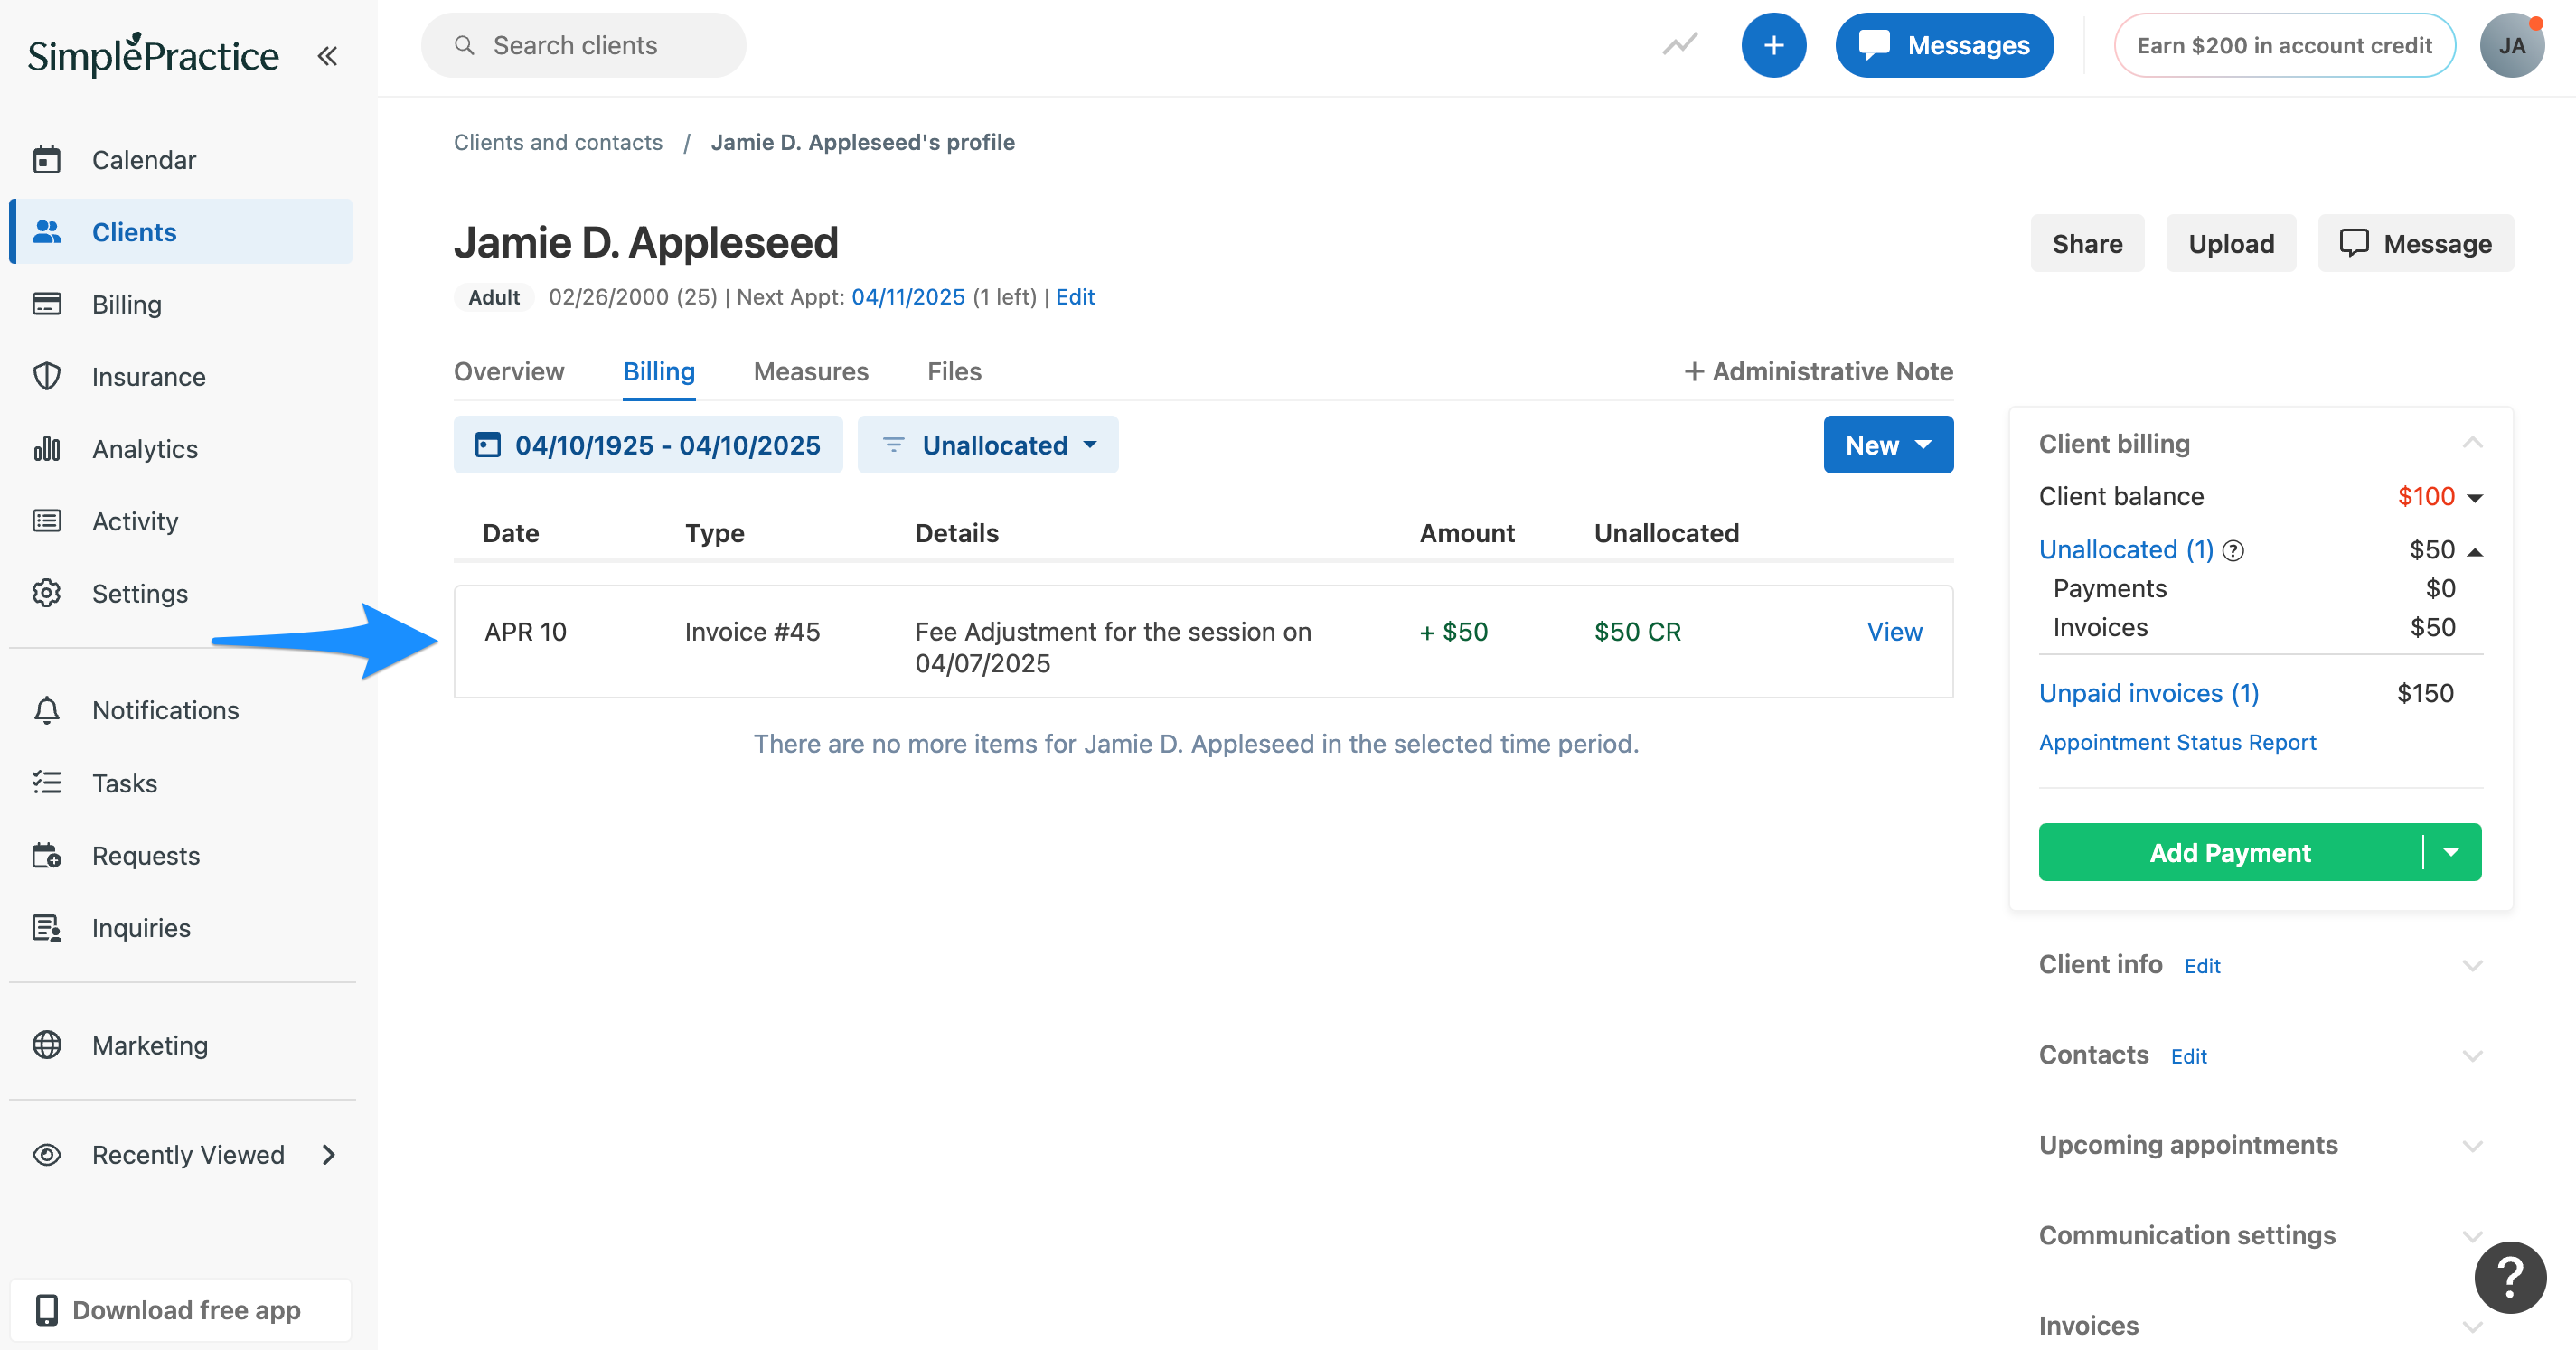Expand the Client info section
Viewport: 2576px width, 1350px height.
click(2474, 964)
